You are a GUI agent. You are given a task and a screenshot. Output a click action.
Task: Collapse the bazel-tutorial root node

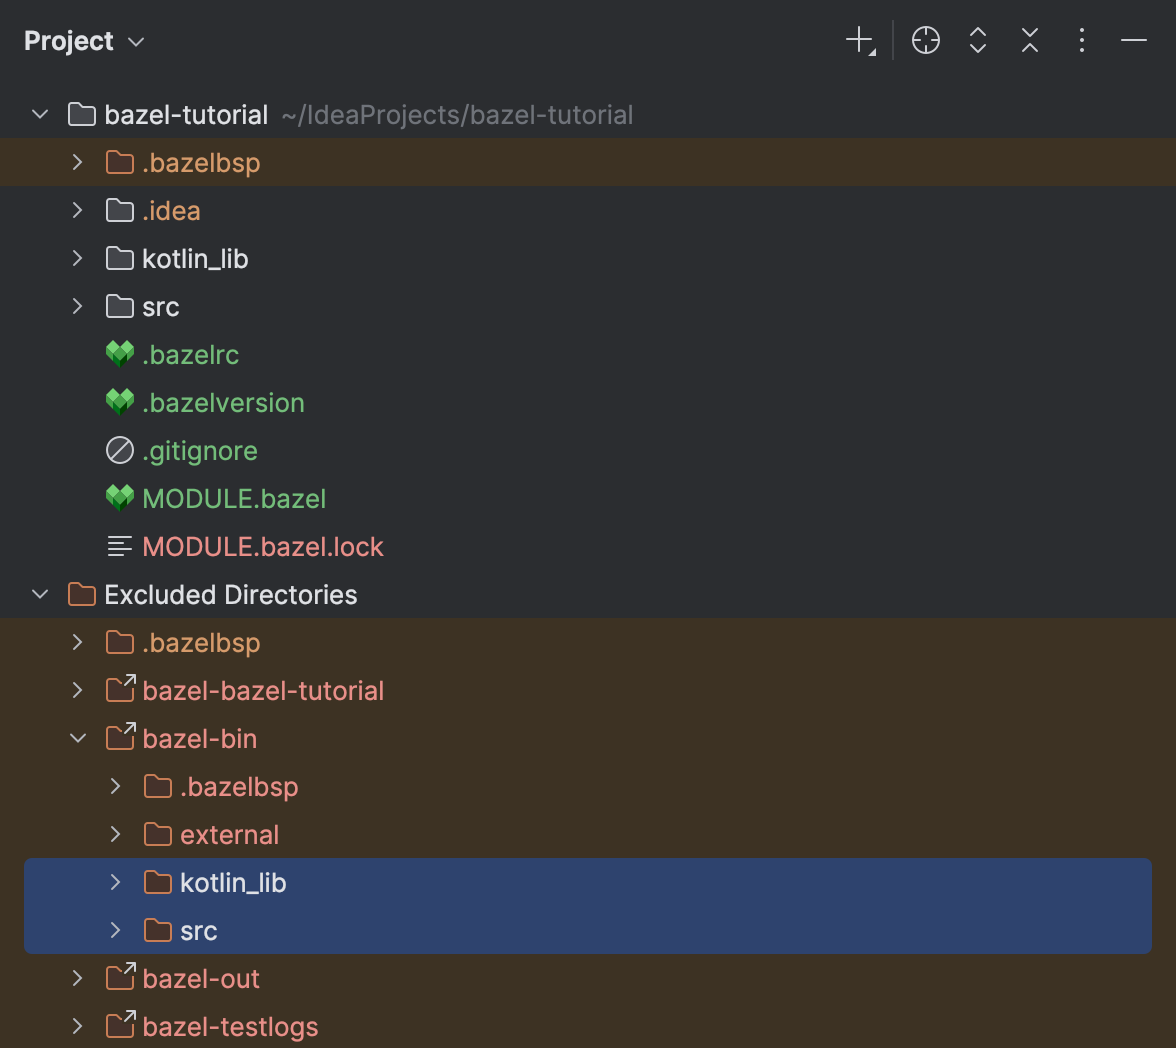coord(39,114)
